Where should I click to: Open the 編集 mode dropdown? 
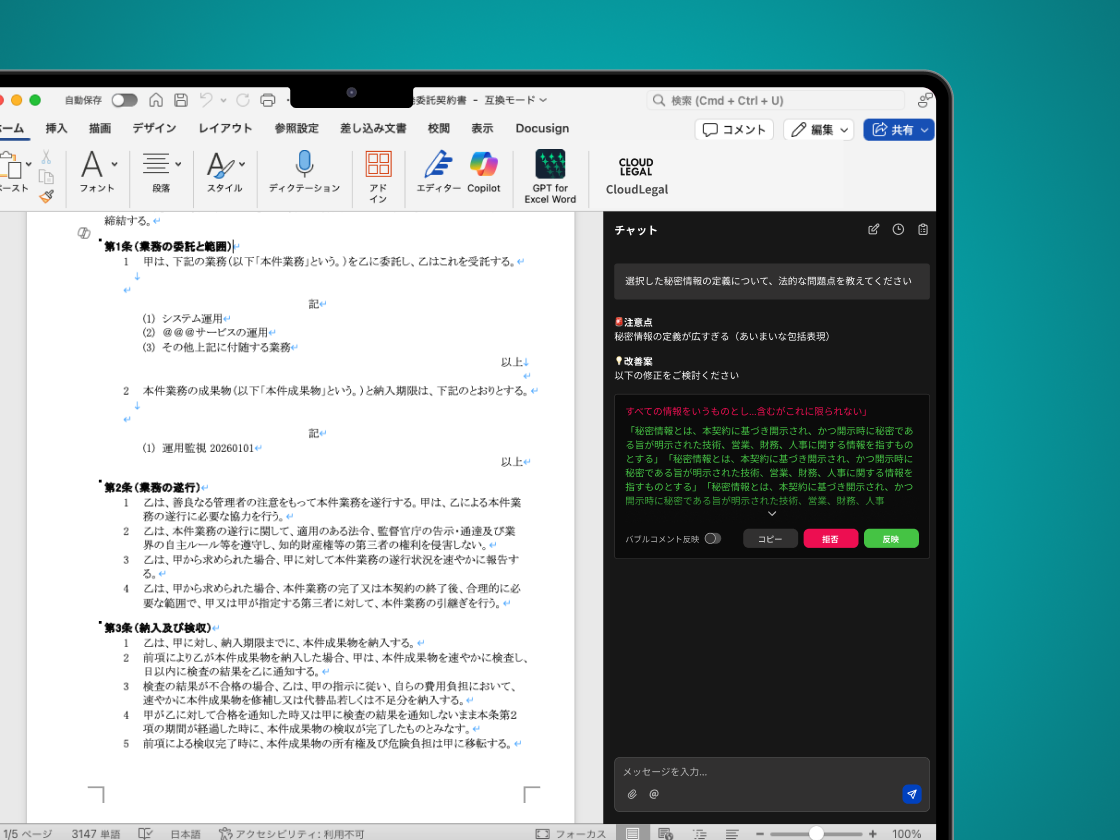point(818,130)
